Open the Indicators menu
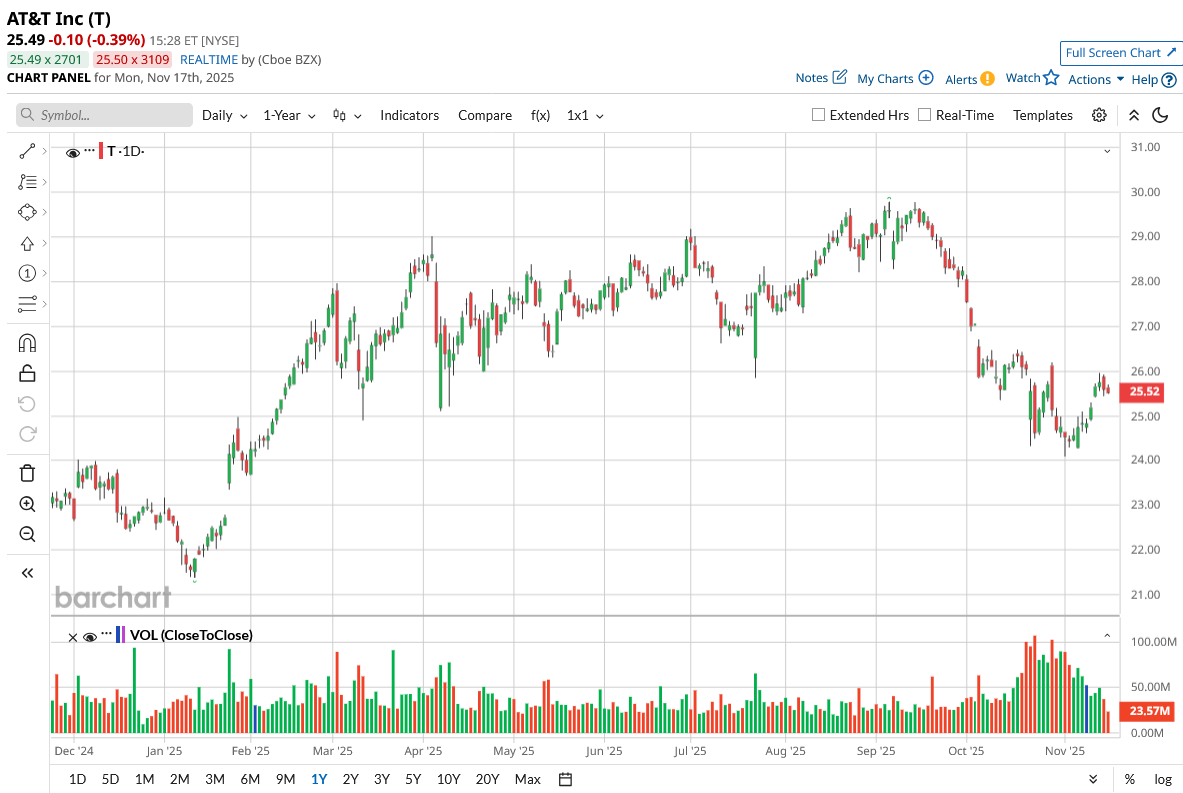 point(410,115)
